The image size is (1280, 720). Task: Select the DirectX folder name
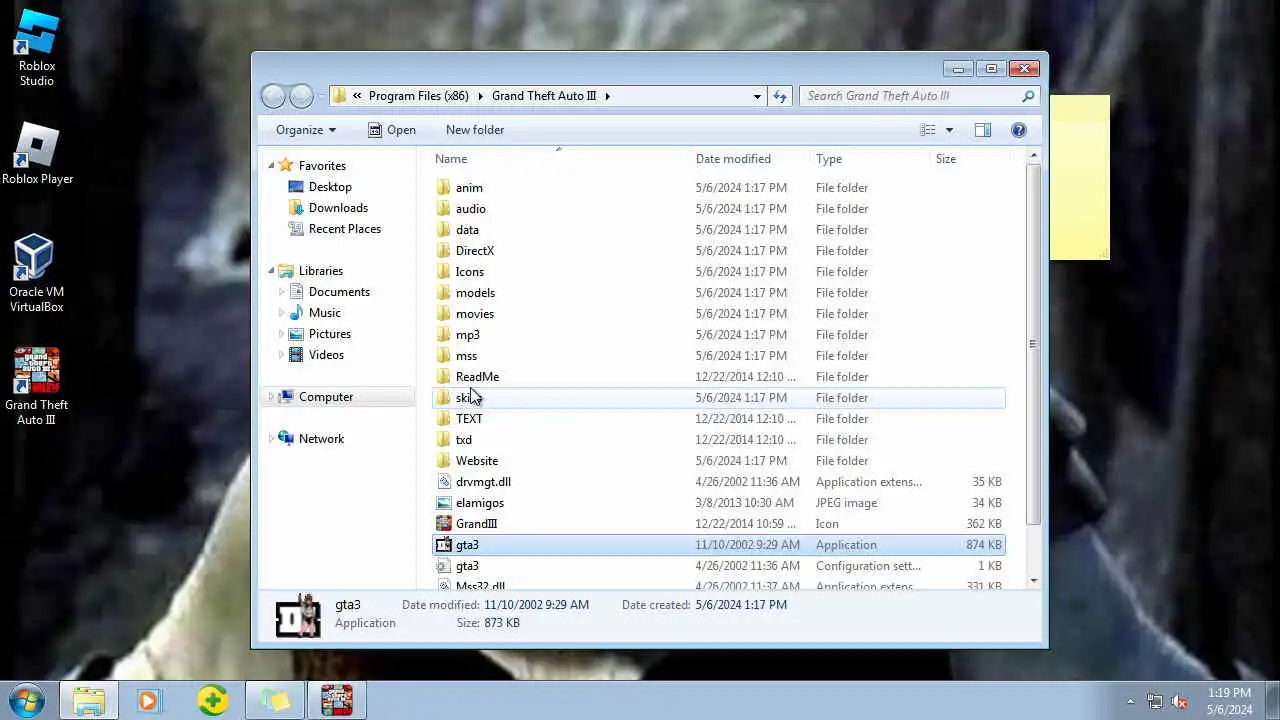475,251
